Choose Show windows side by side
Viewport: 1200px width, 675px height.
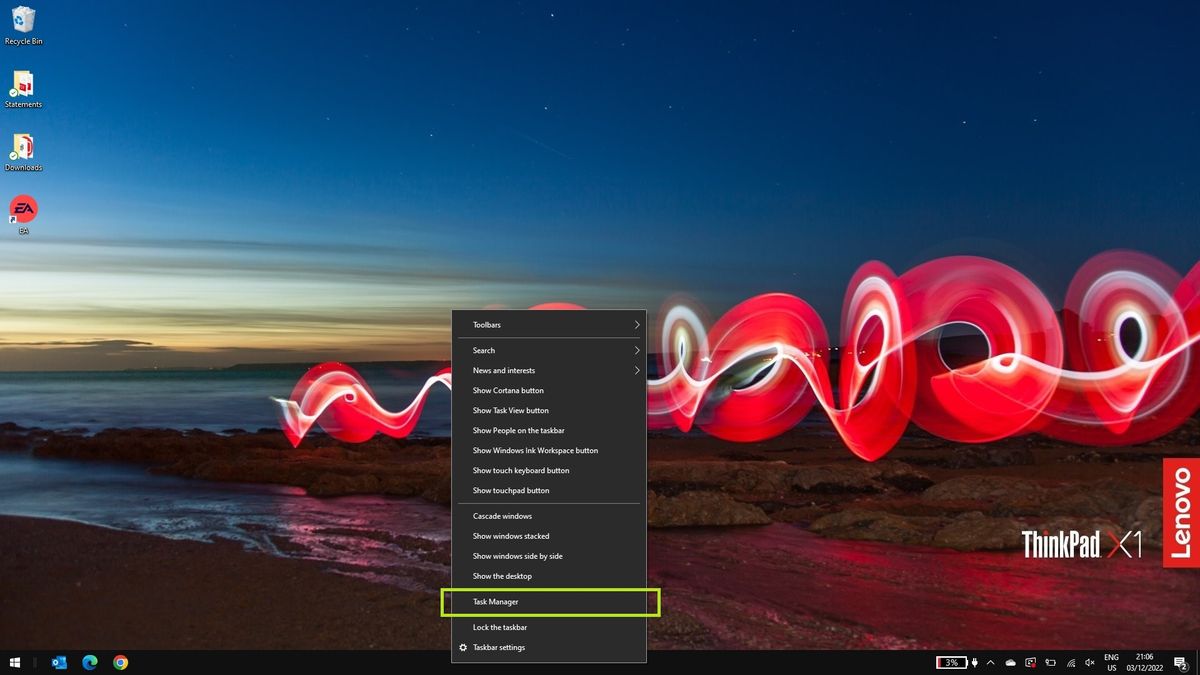[548, 557]
